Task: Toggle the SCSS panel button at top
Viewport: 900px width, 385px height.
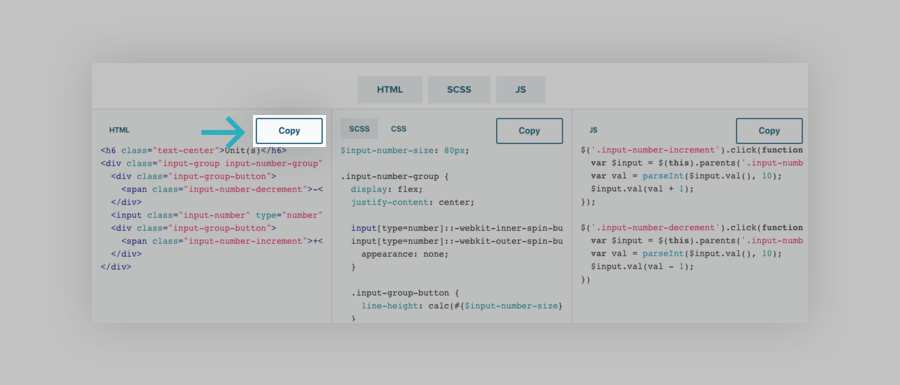Action: pos(459,90)
